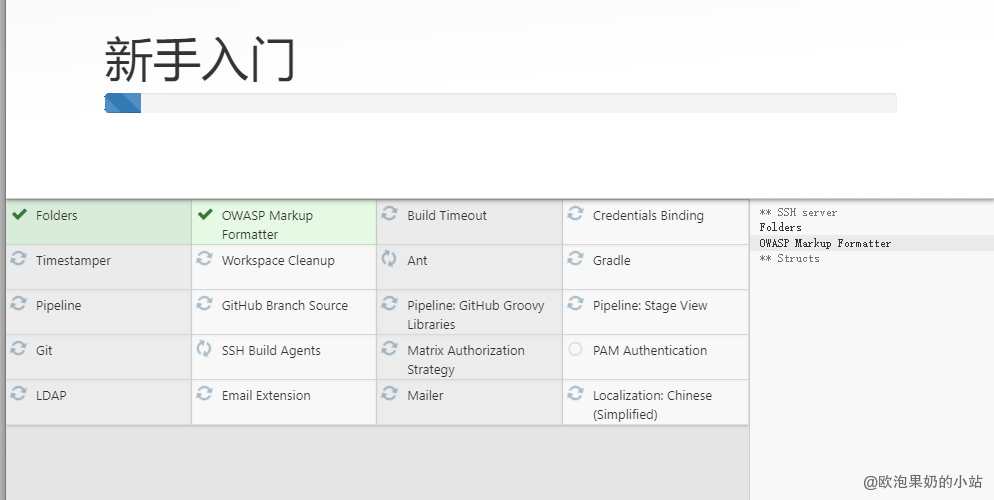This screenshot has height=500, width=994.
Task: Select the Git plugin name
Action: 44,350
